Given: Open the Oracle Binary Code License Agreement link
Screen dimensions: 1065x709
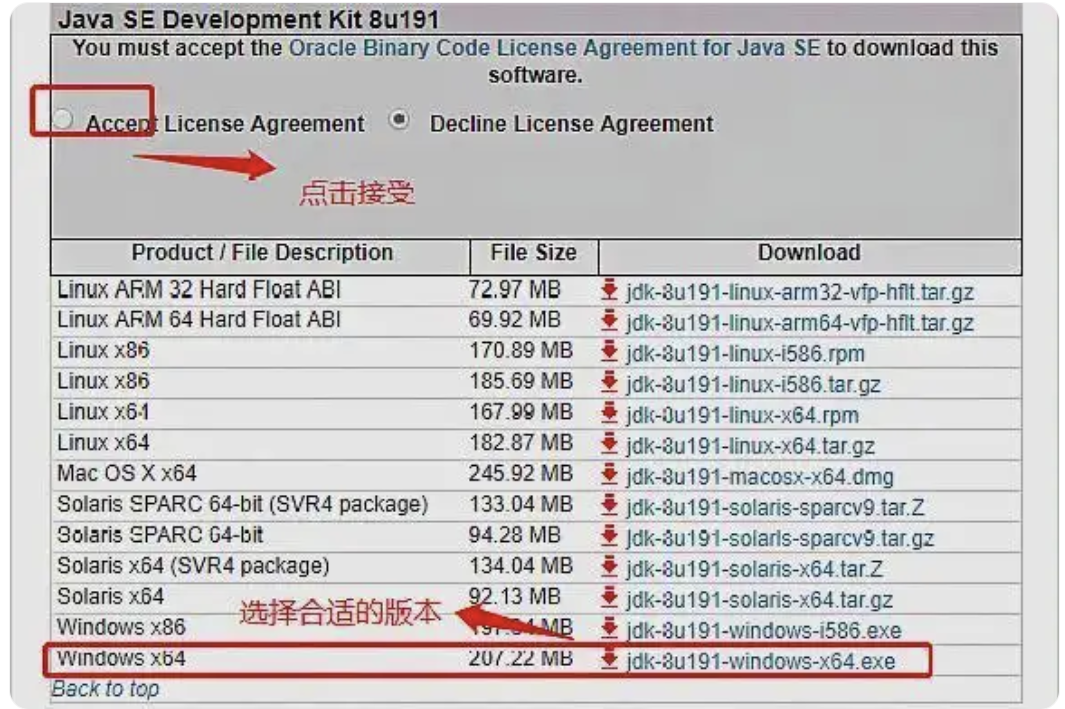Looking at the screenshot, I should (x=554, y=48).
